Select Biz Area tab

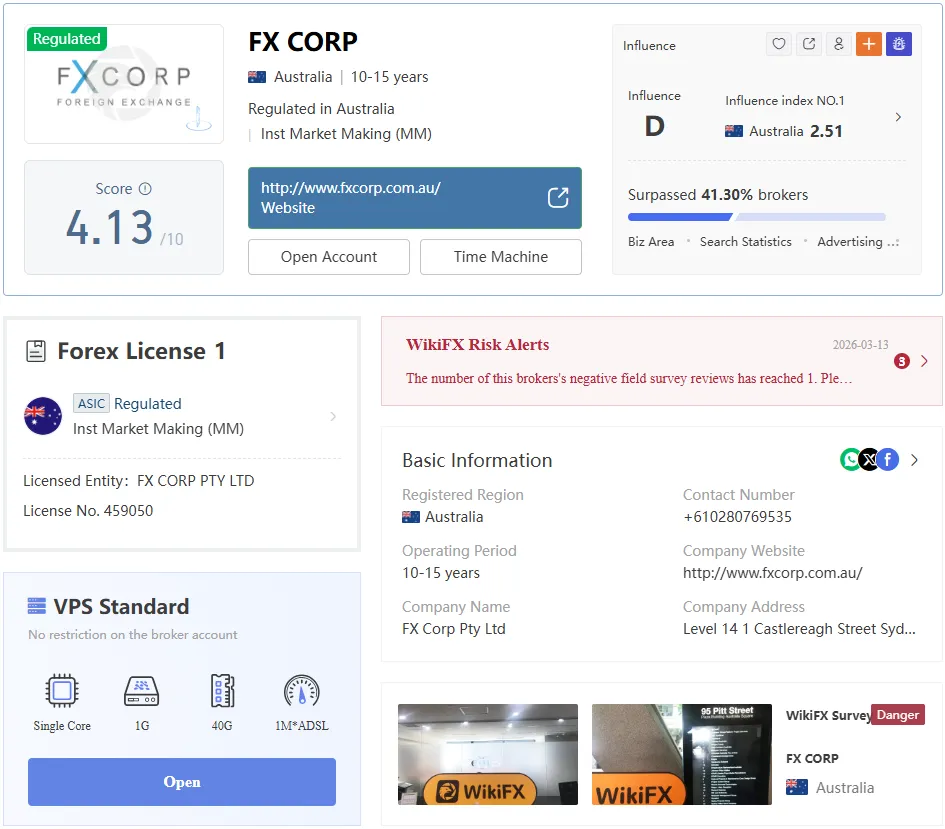click(x=651, y=242)
